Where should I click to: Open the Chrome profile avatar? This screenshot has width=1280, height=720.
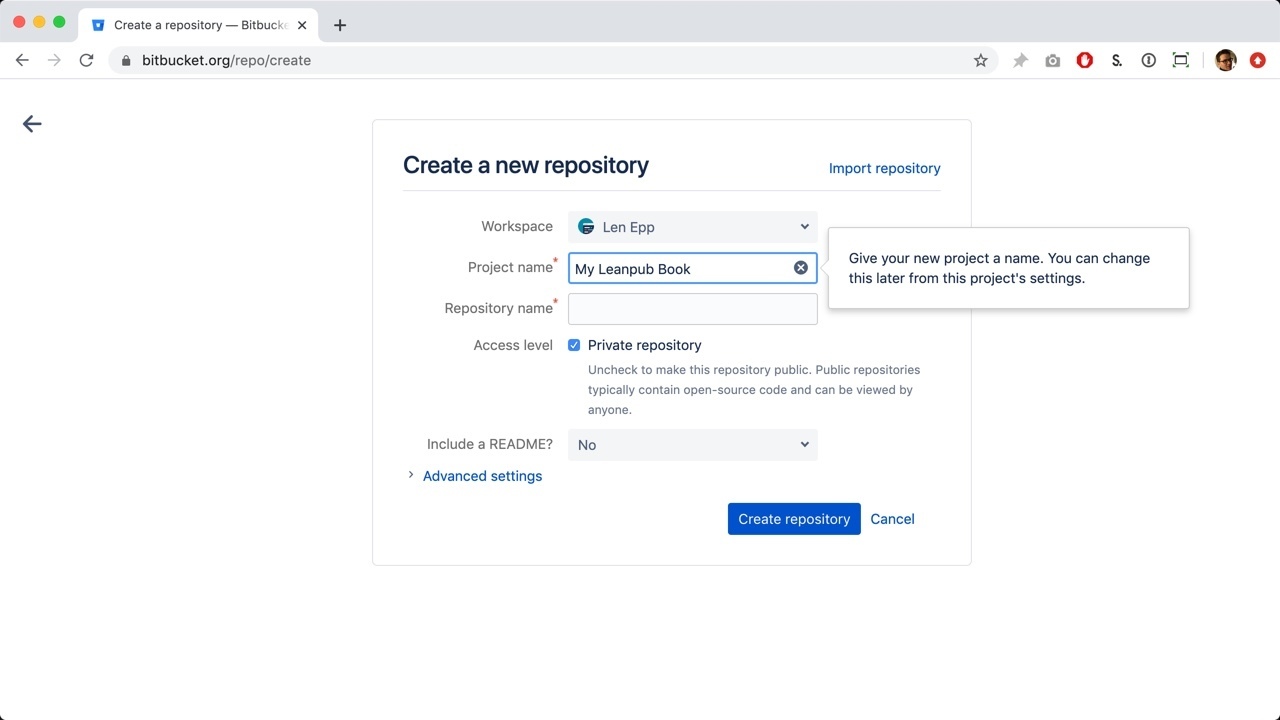click(x=1225, y=61)
